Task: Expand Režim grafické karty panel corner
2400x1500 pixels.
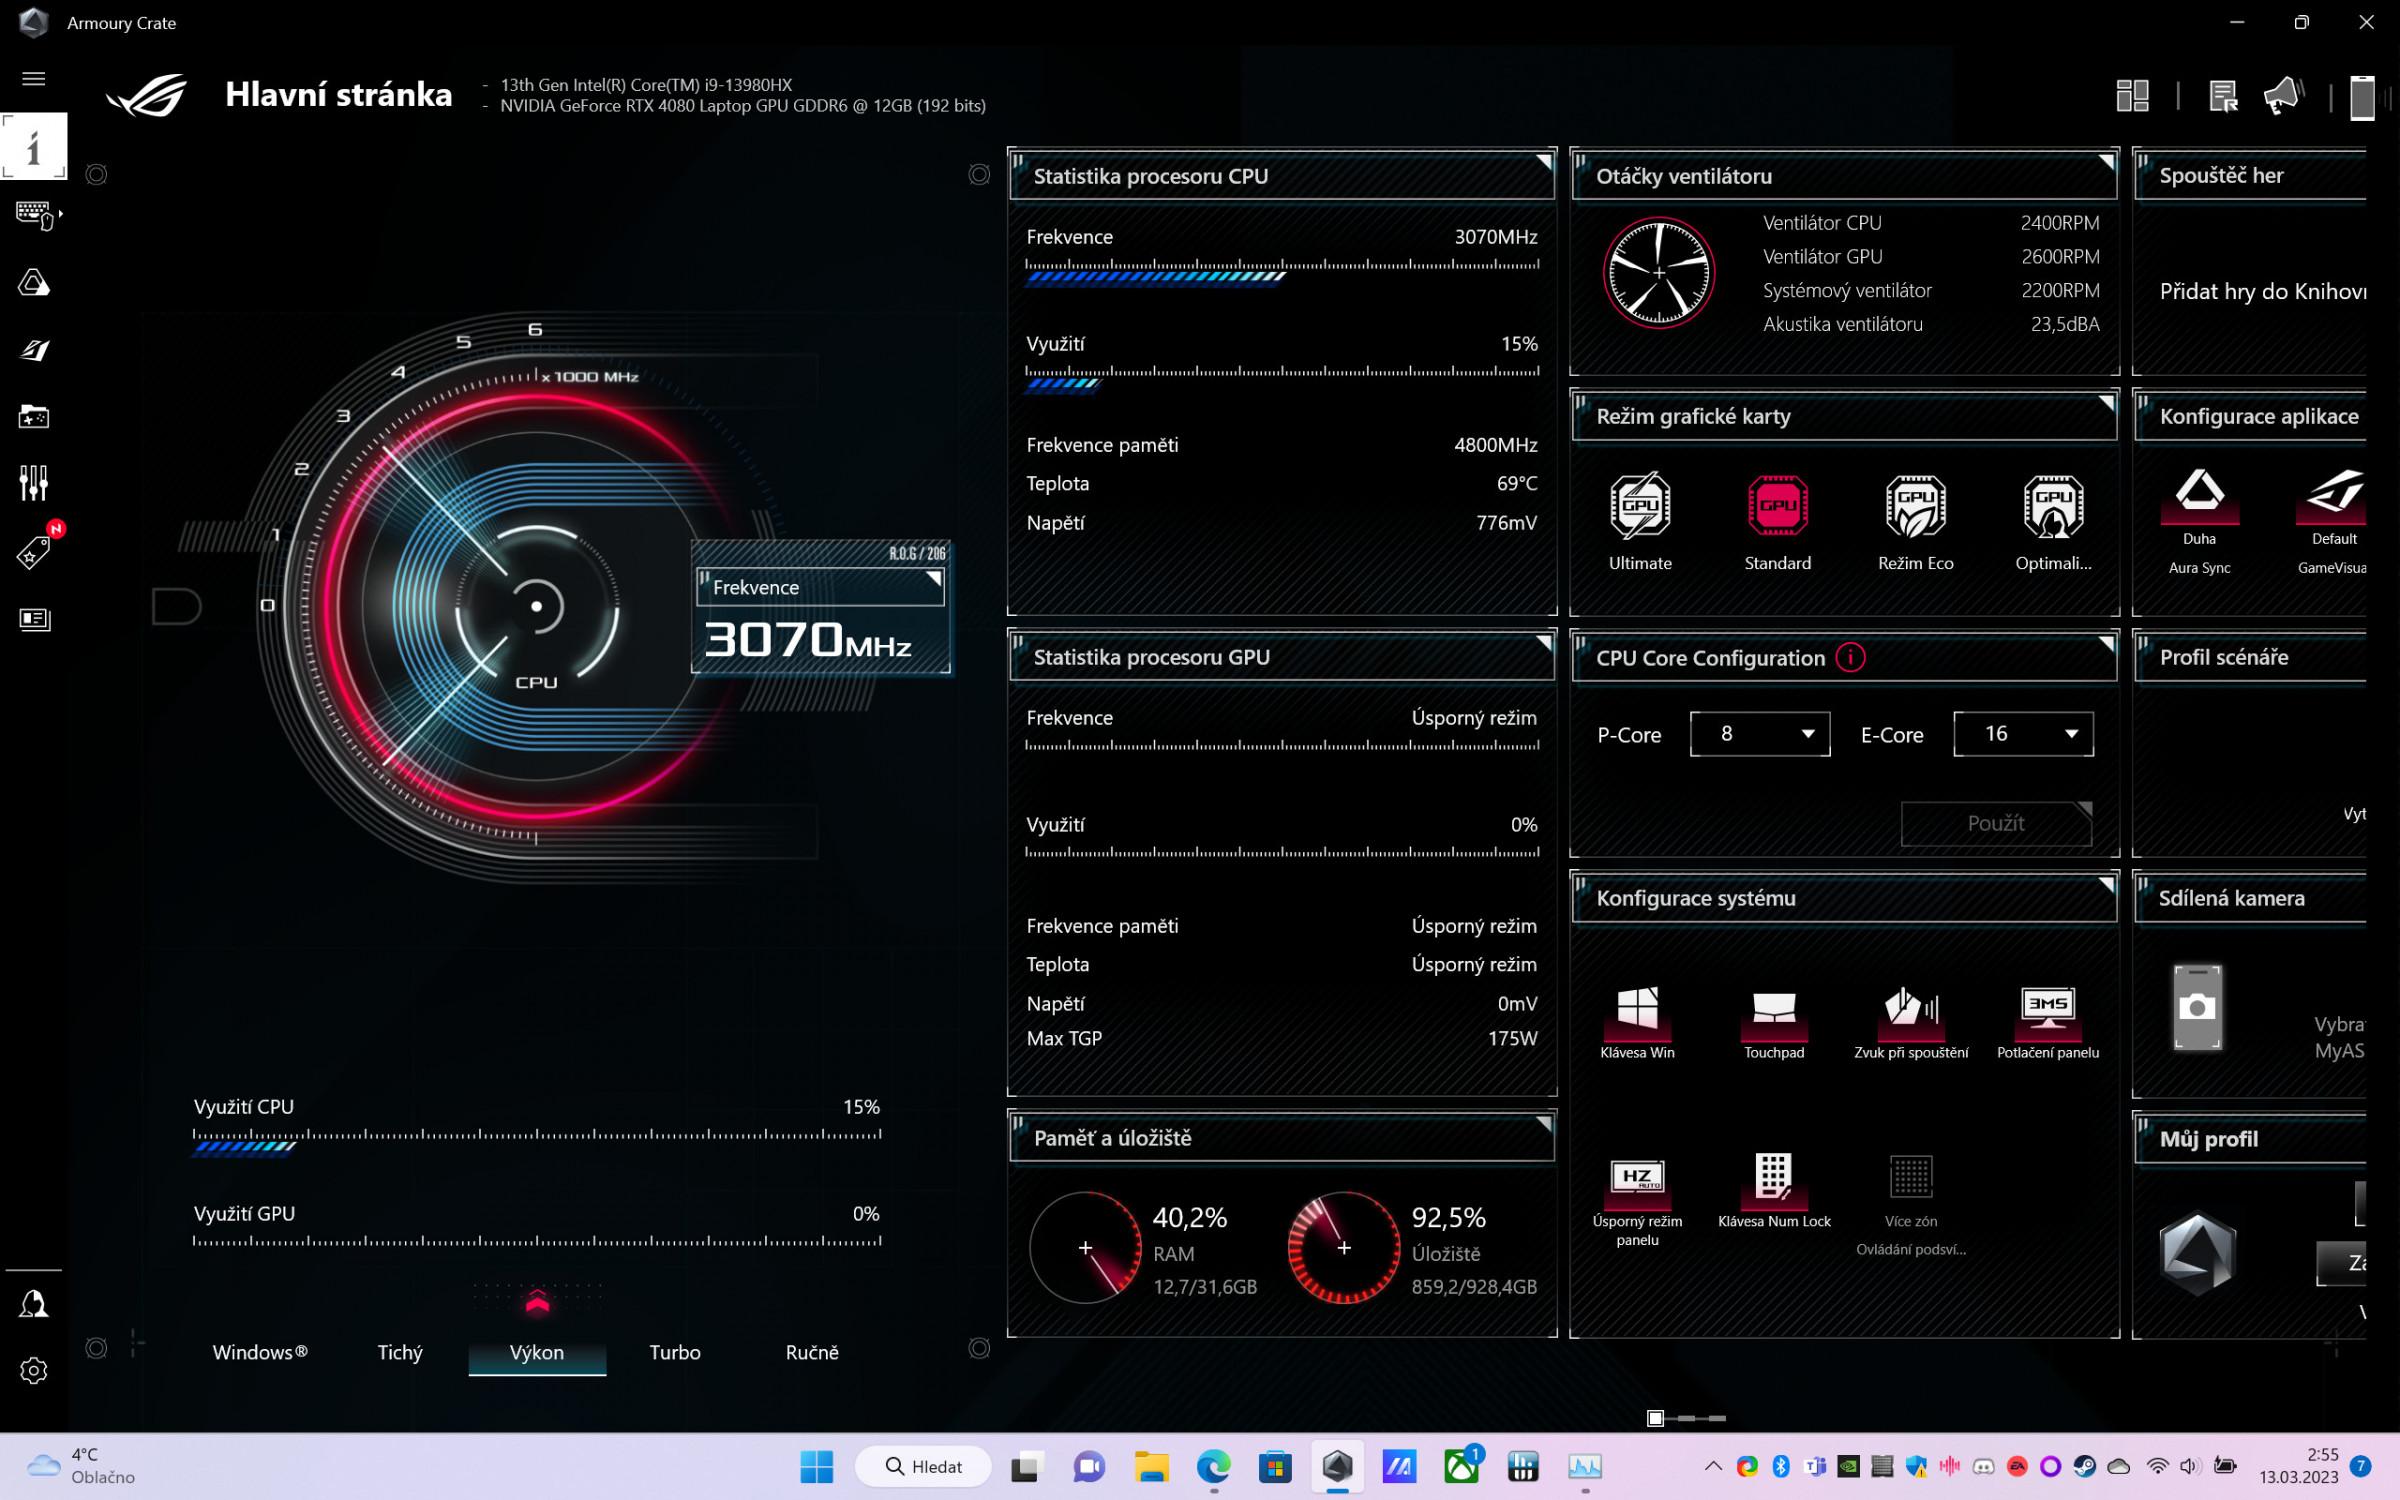Action: tap(2106, 402)
